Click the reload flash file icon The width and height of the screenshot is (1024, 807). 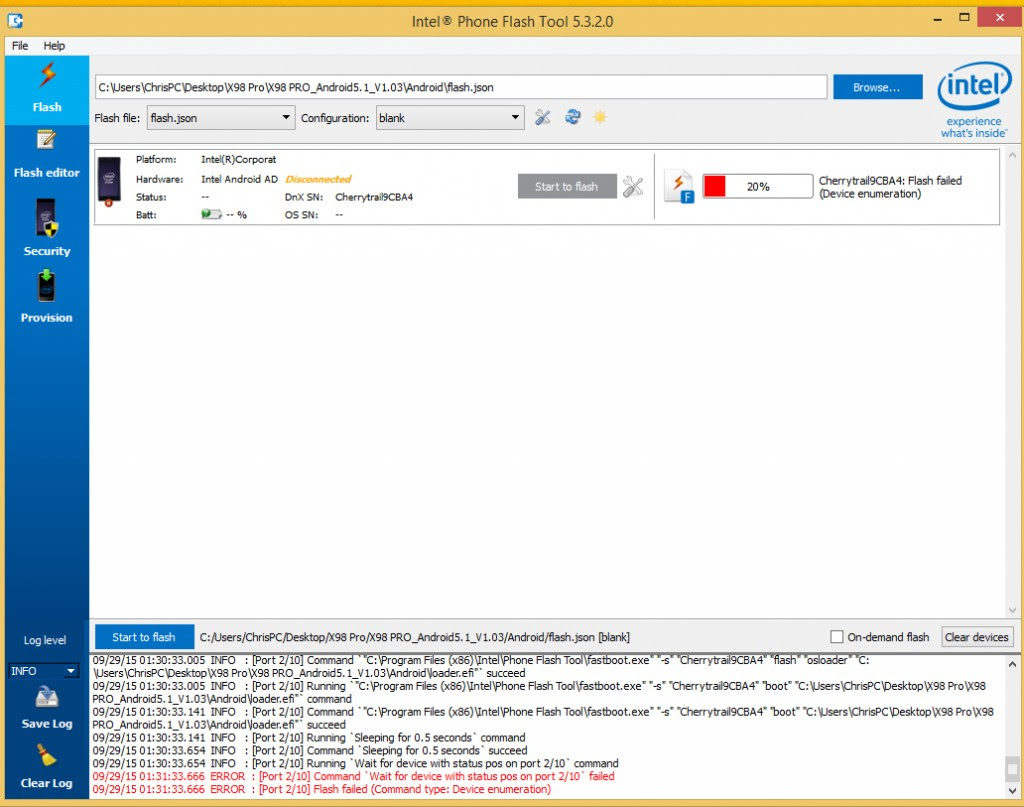[x=573, y=117]
